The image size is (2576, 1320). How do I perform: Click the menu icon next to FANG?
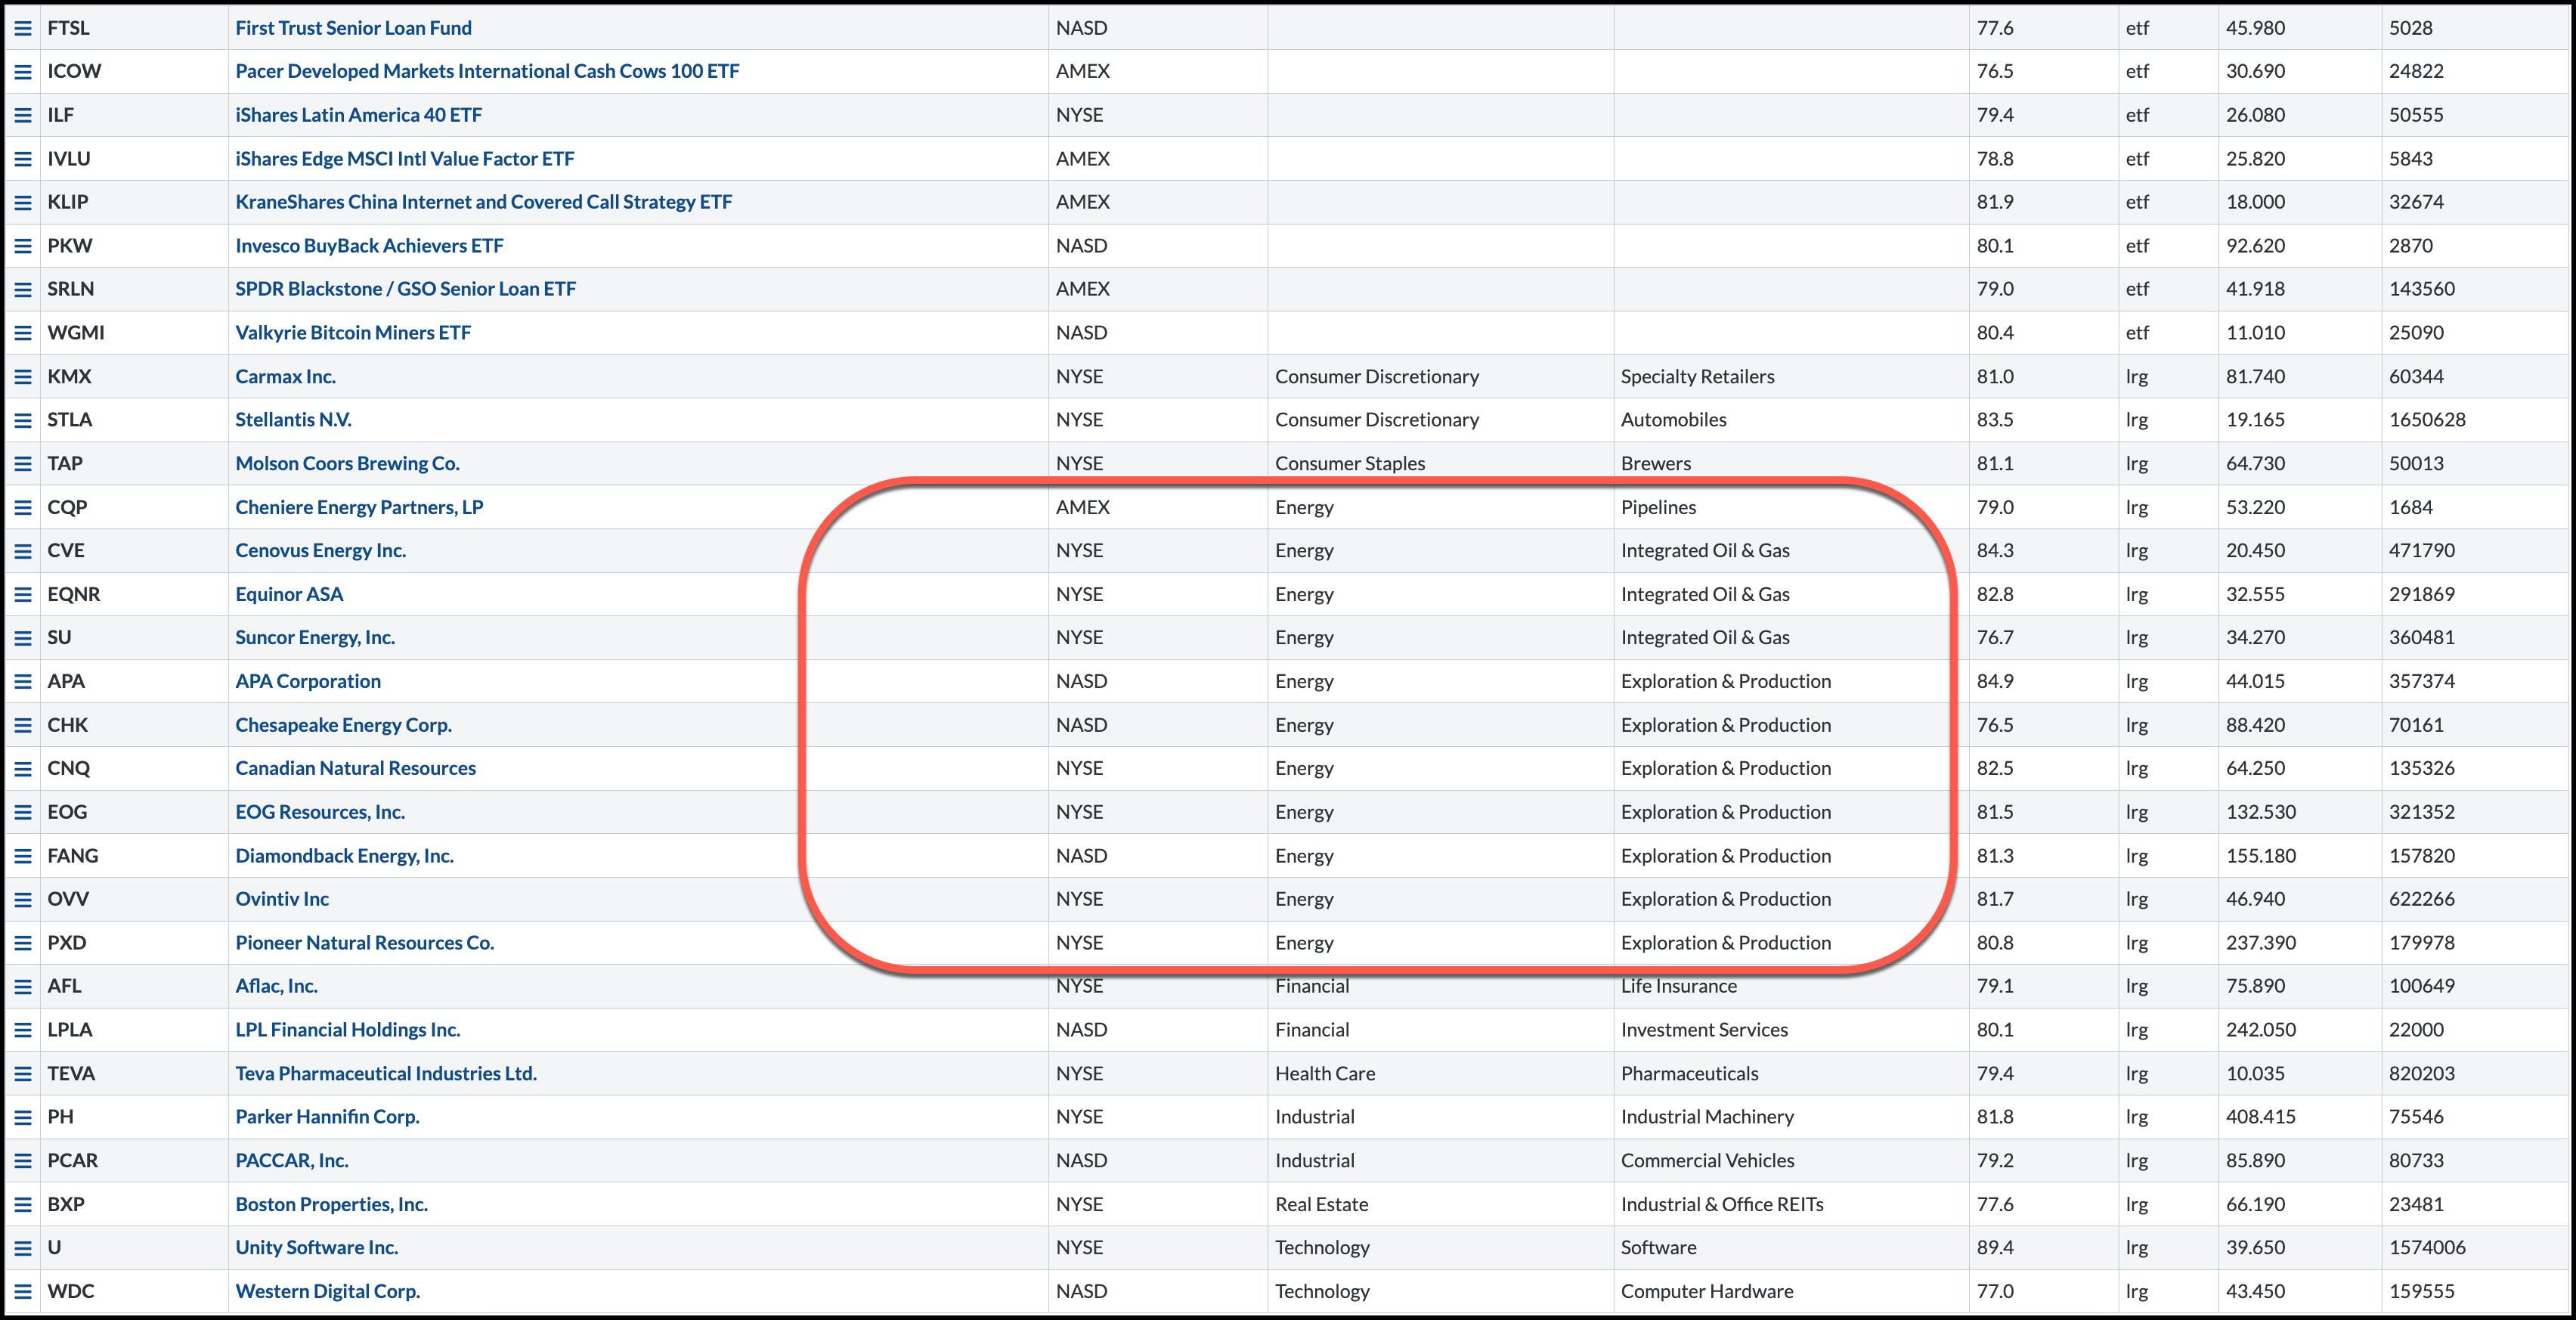(x=22, y=856)
